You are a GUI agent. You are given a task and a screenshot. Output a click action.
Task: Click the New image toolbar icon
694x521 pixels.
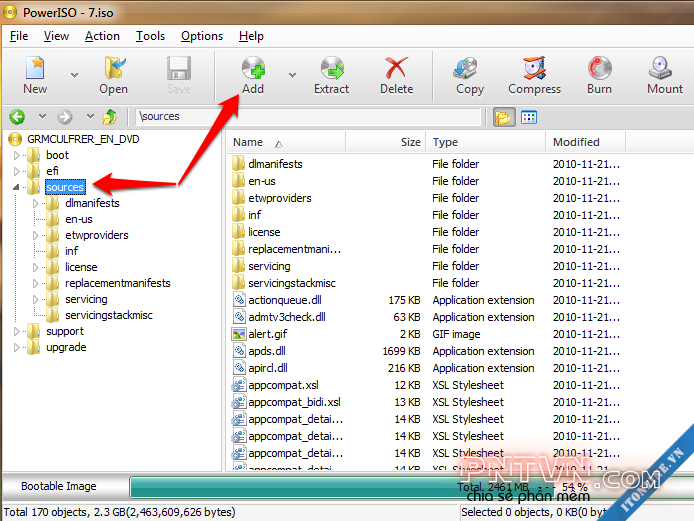[x=35, y=69]
